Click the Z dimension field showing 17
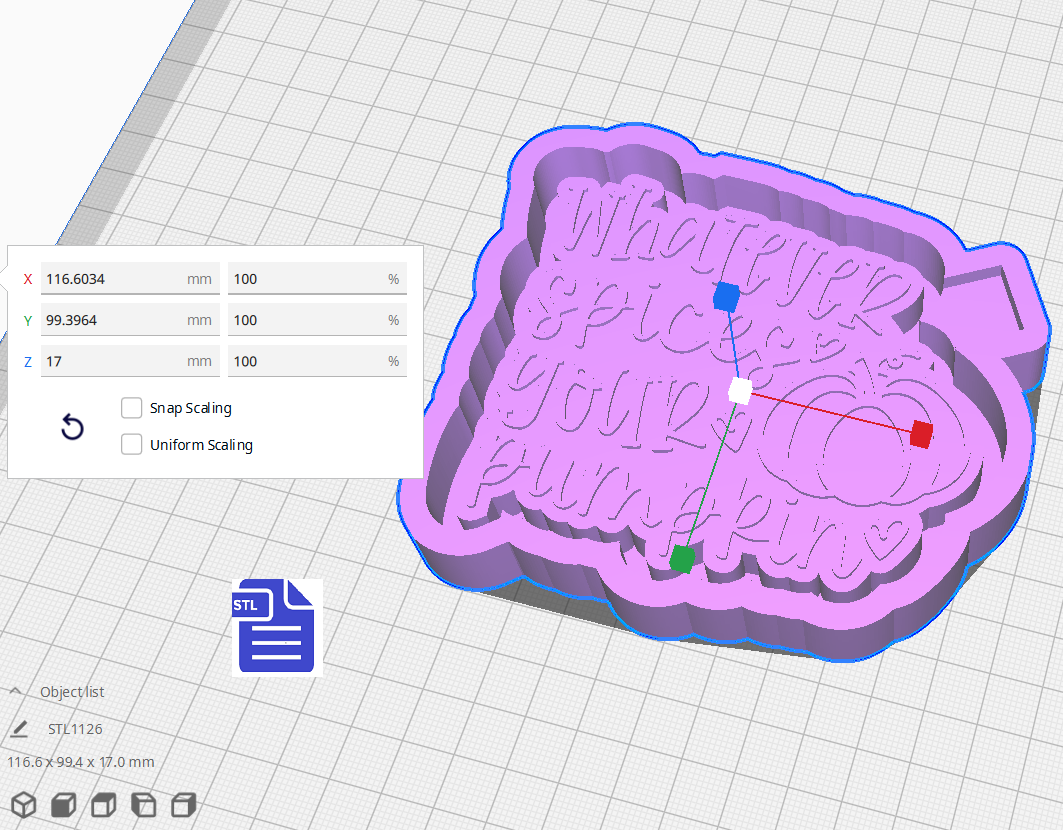The height and width of the screenshot is (830, 1063). tap(130, 361)
